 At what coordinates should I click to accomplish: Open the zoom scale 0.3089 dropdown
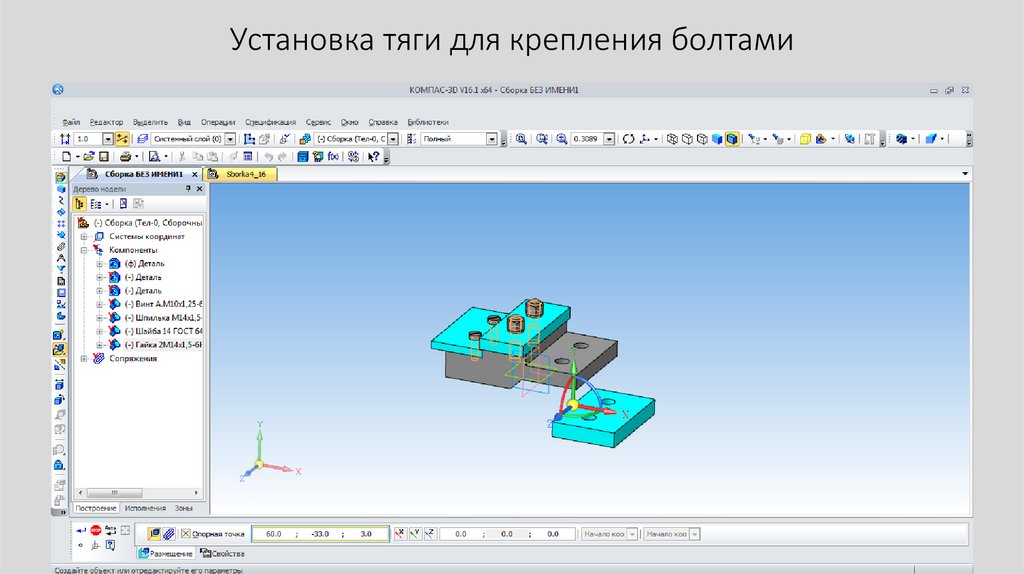tap(608, 139)
